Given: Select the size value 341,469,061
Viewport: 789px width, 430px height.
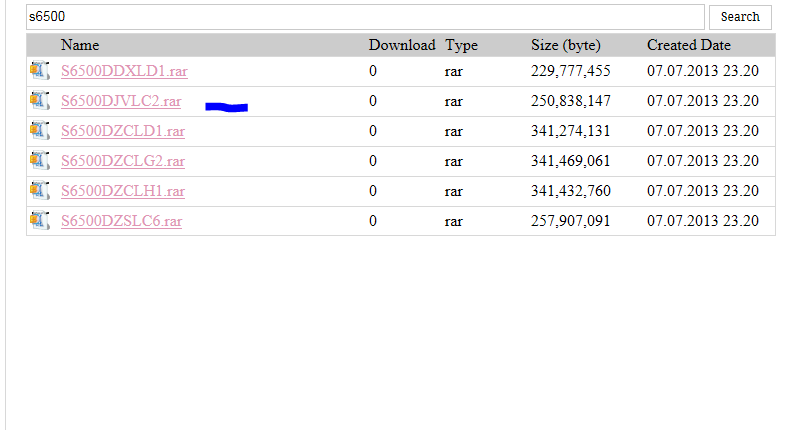Looking at the screenshot, I should [x=571, y=161].
